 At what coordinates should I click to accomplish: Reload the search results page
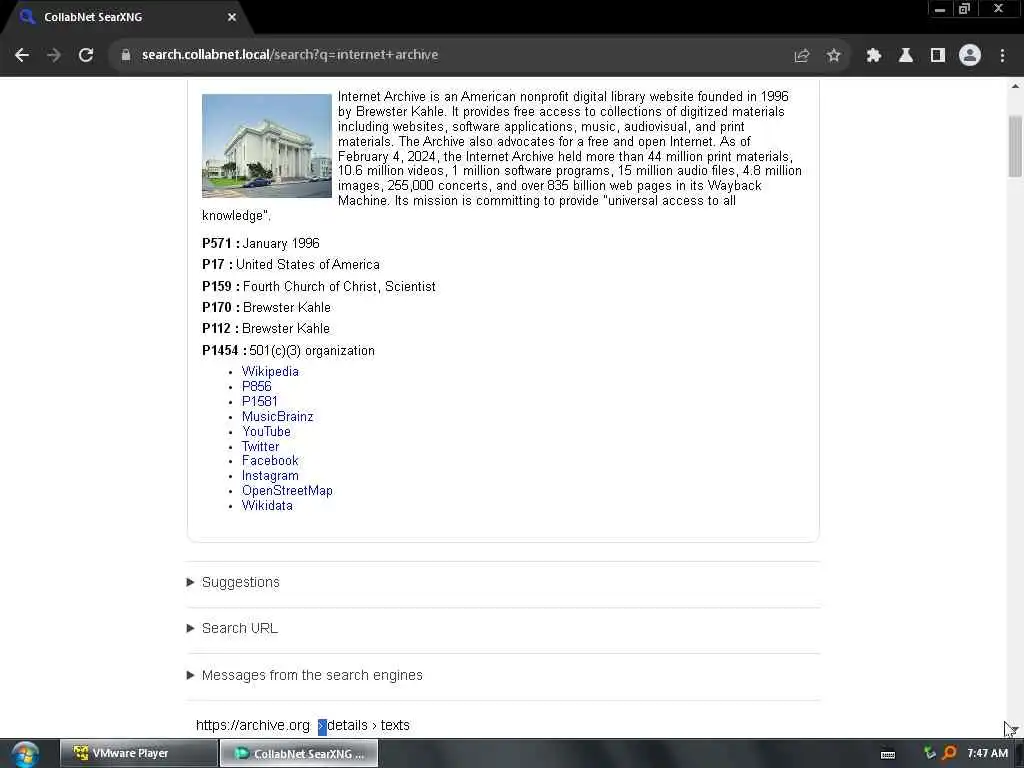click(86, 55)
